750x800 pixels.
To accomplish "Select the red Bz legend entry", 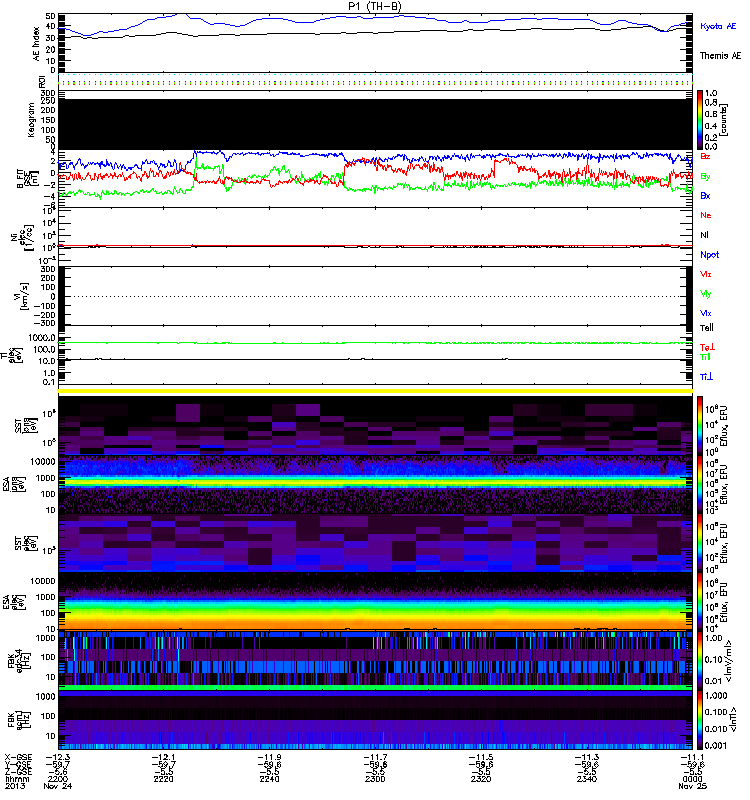I will (706, 157).
